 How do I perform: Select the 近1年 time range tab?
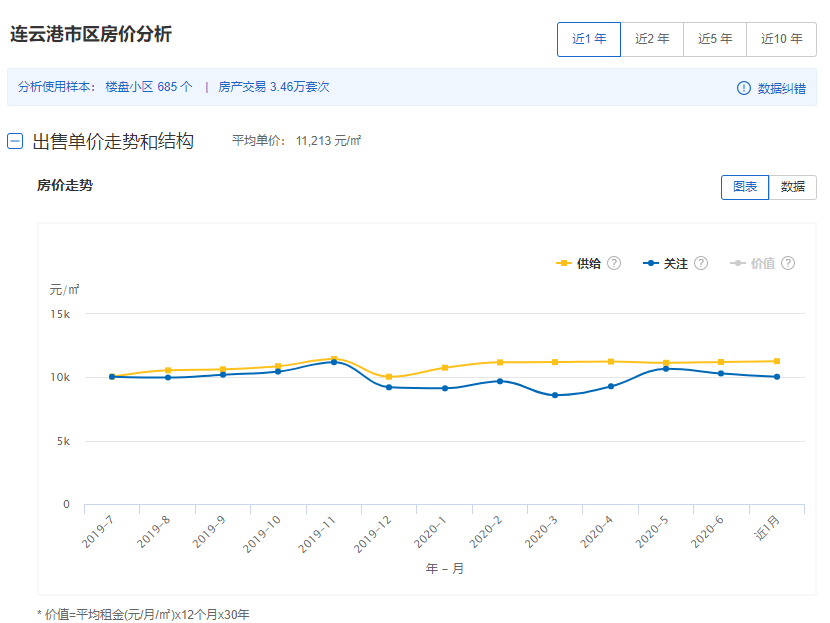tap(589, 40)
